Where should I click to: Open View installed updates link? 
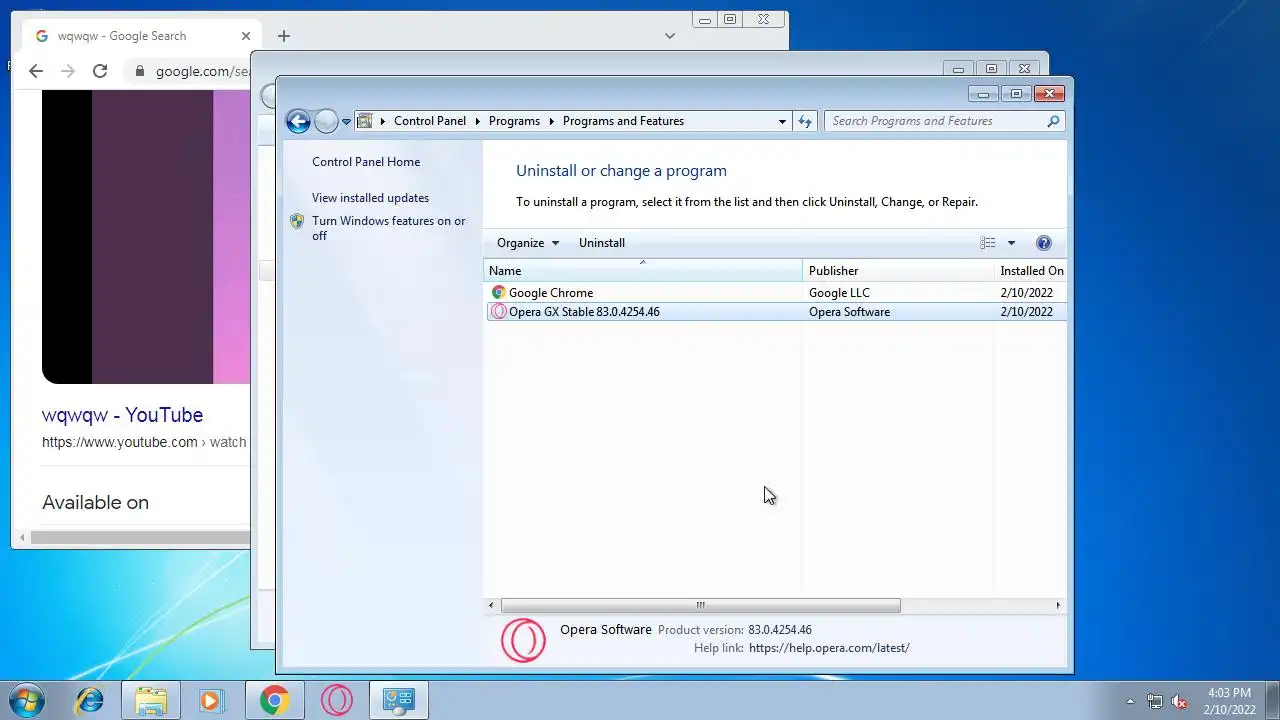coord(370,198)
